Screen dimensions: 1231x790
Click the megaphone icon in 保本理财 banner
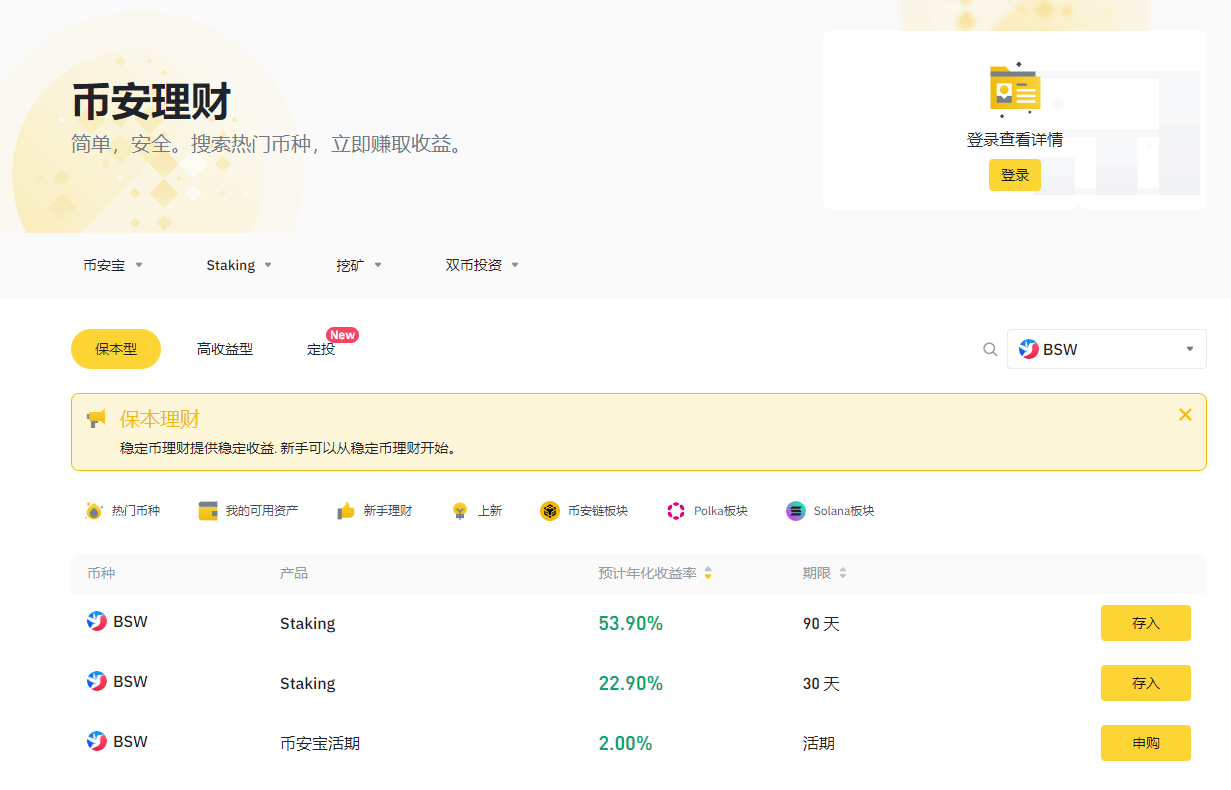[96, 418]
